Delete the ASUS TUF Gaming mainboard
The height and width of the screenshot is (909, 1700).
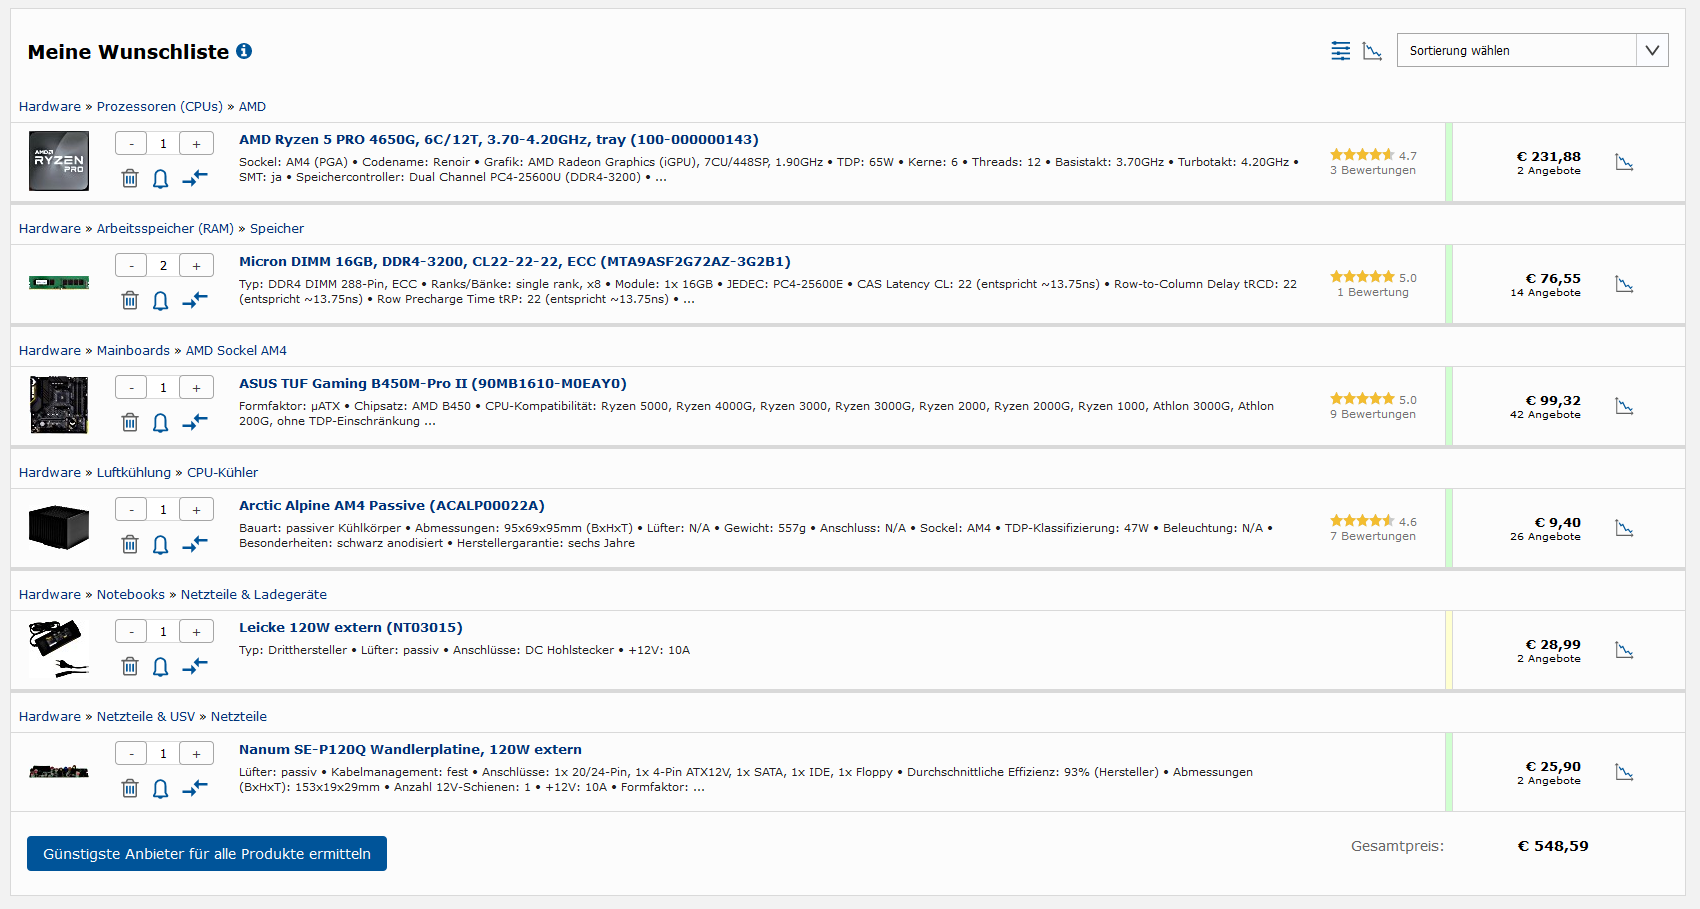tap(130, 422)
